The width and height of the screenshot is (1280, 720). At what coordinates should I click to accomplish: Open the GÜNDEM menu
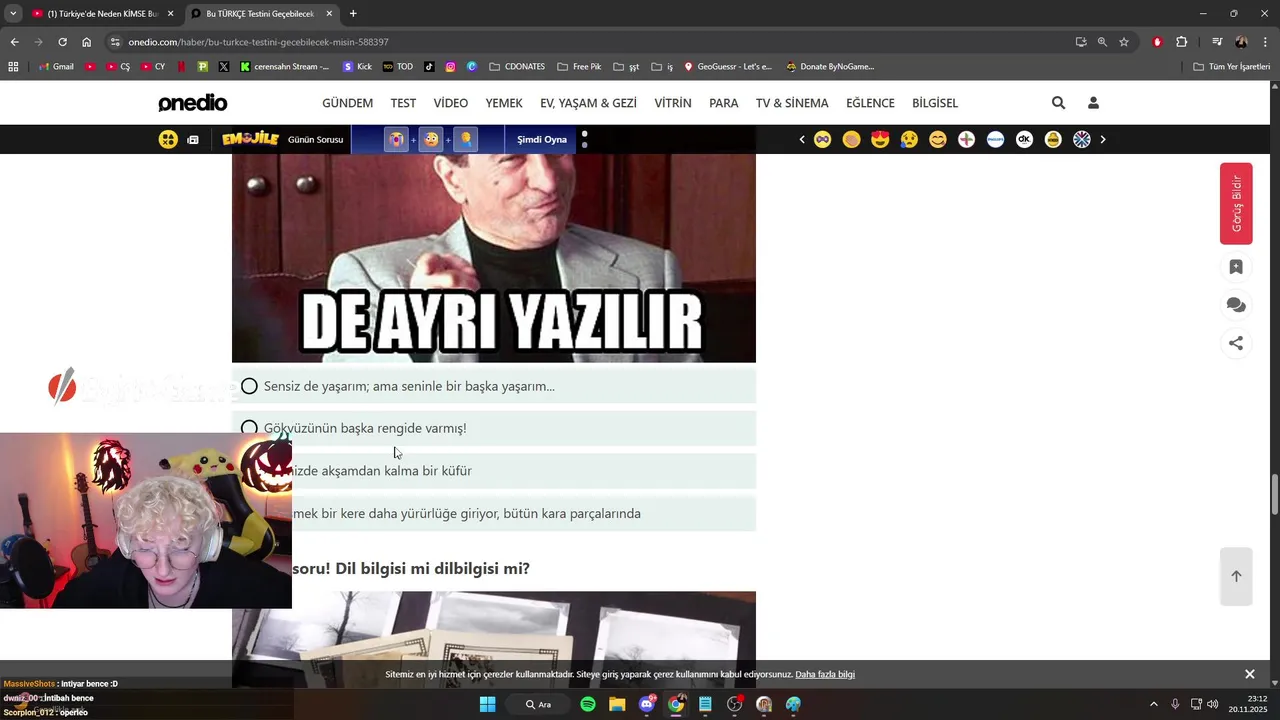347,103
